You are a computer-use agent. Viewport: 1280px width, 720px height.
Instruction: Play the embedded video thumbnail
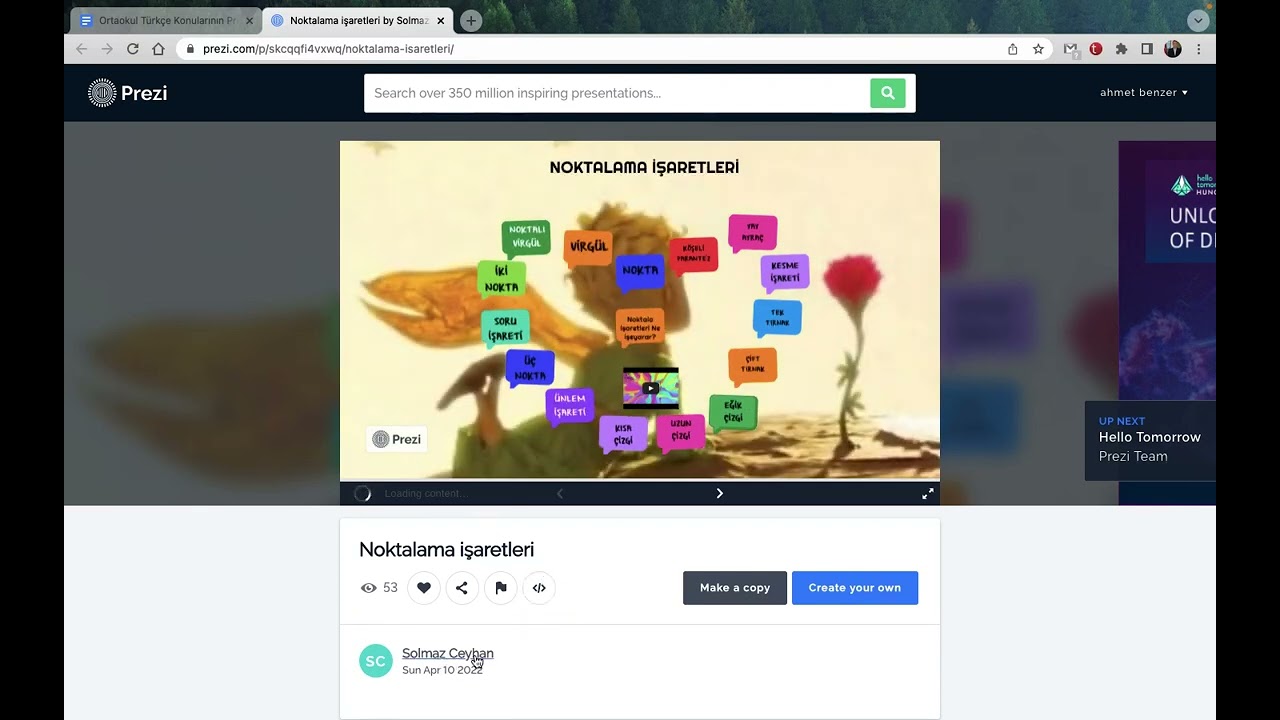(651, 389)
